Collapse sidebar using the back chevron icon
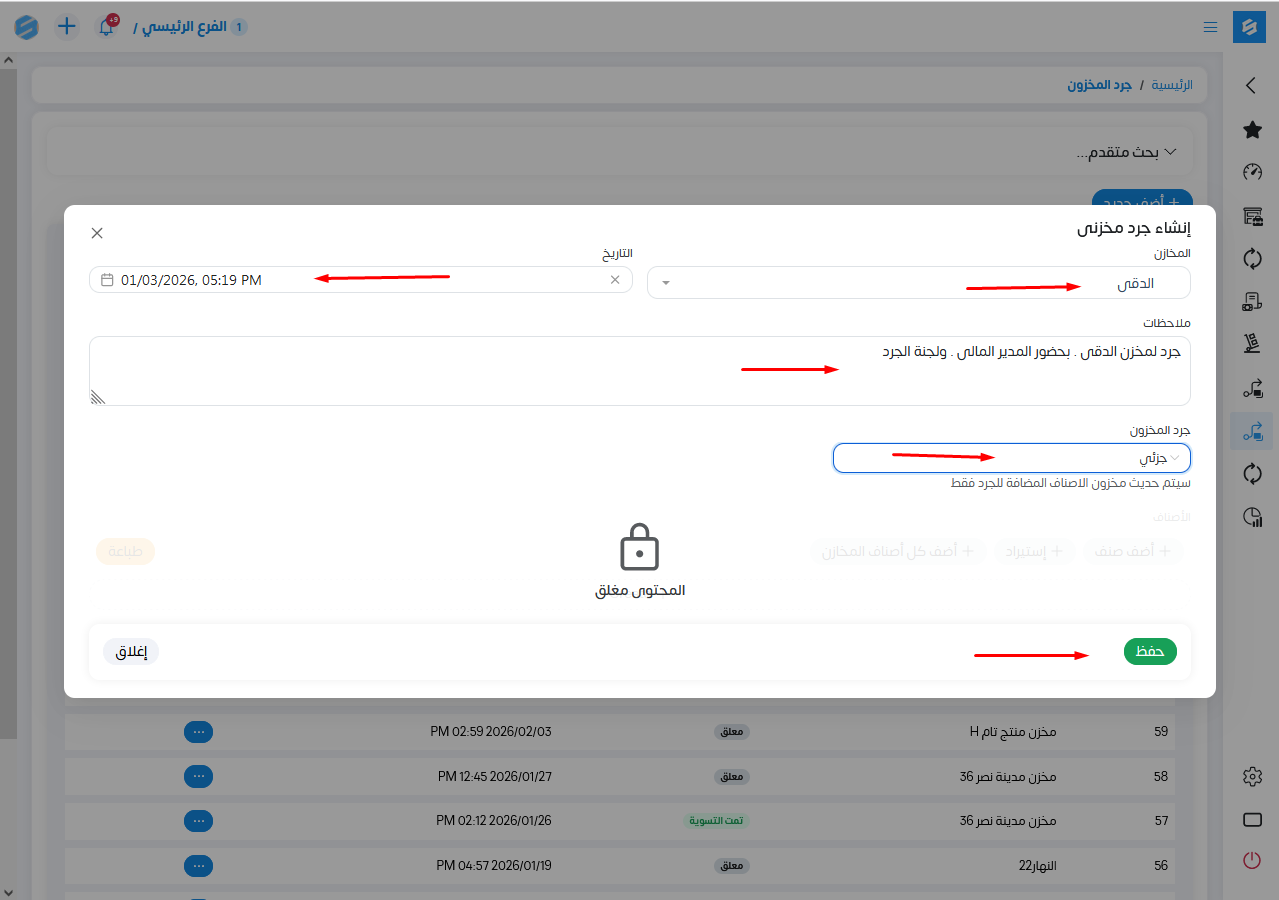Viewport: 1279px width, 900px height. (x=1251, y=86)
